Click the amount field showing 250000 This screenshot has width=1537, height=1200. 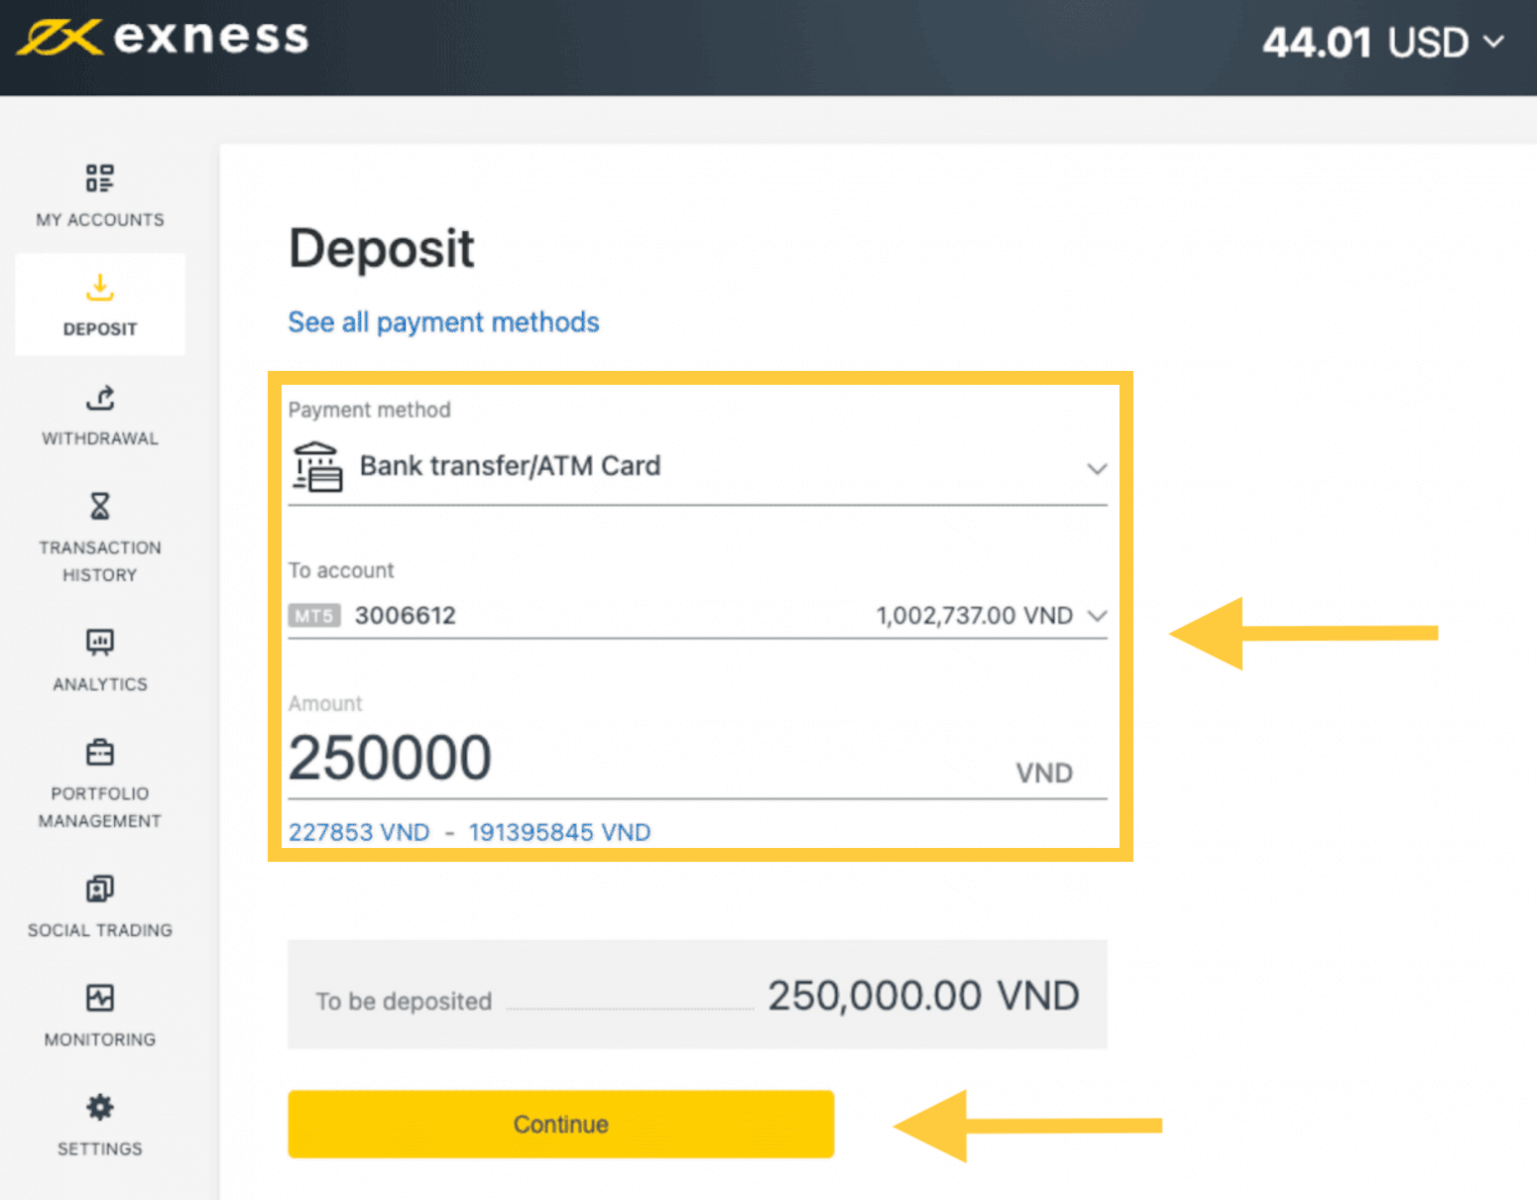point(697,758)
